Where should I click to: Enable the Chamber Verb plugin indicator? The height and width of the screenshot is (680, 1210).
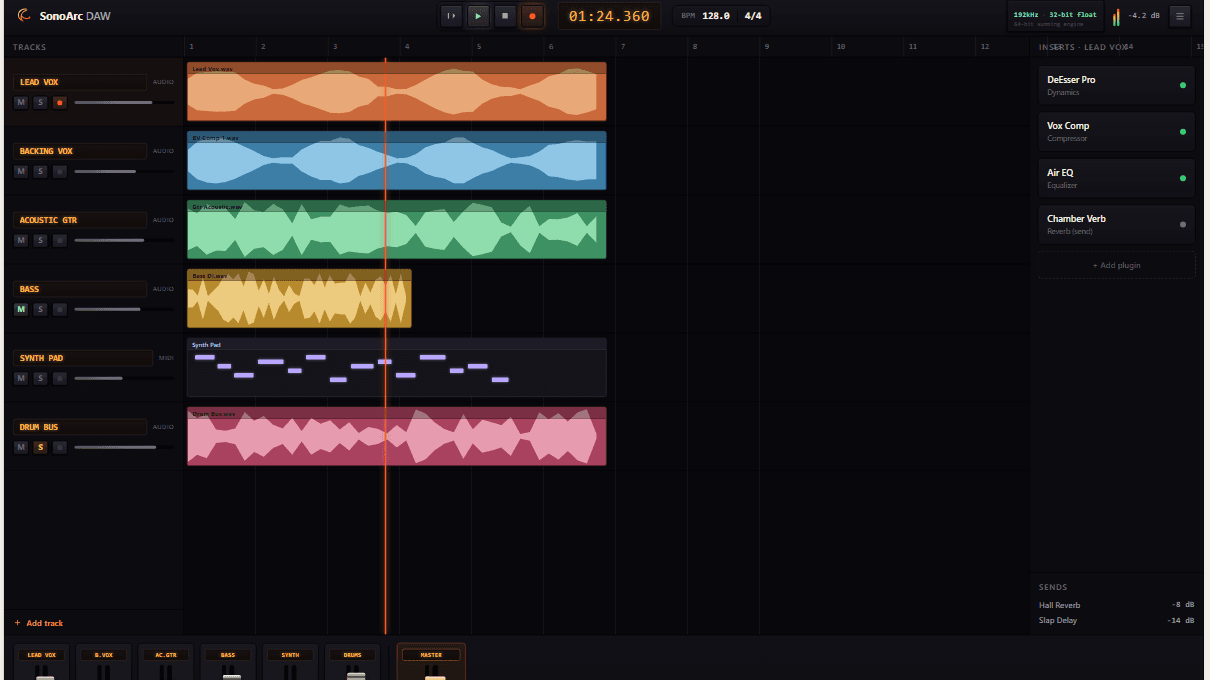(x=1183, y=224)
